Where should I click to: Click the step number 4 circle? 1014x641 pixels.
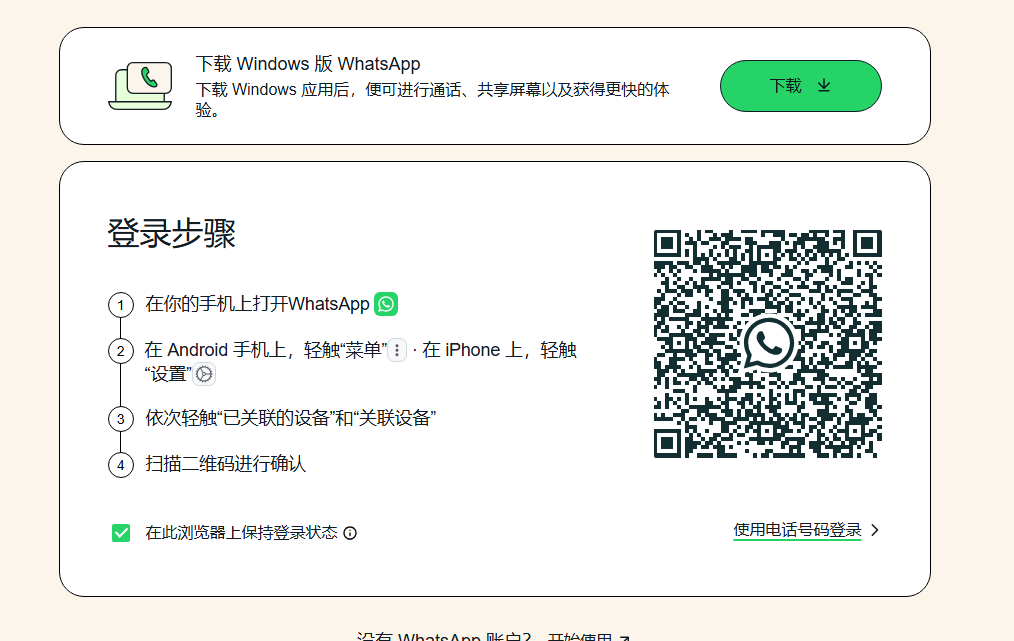[120, 465]
